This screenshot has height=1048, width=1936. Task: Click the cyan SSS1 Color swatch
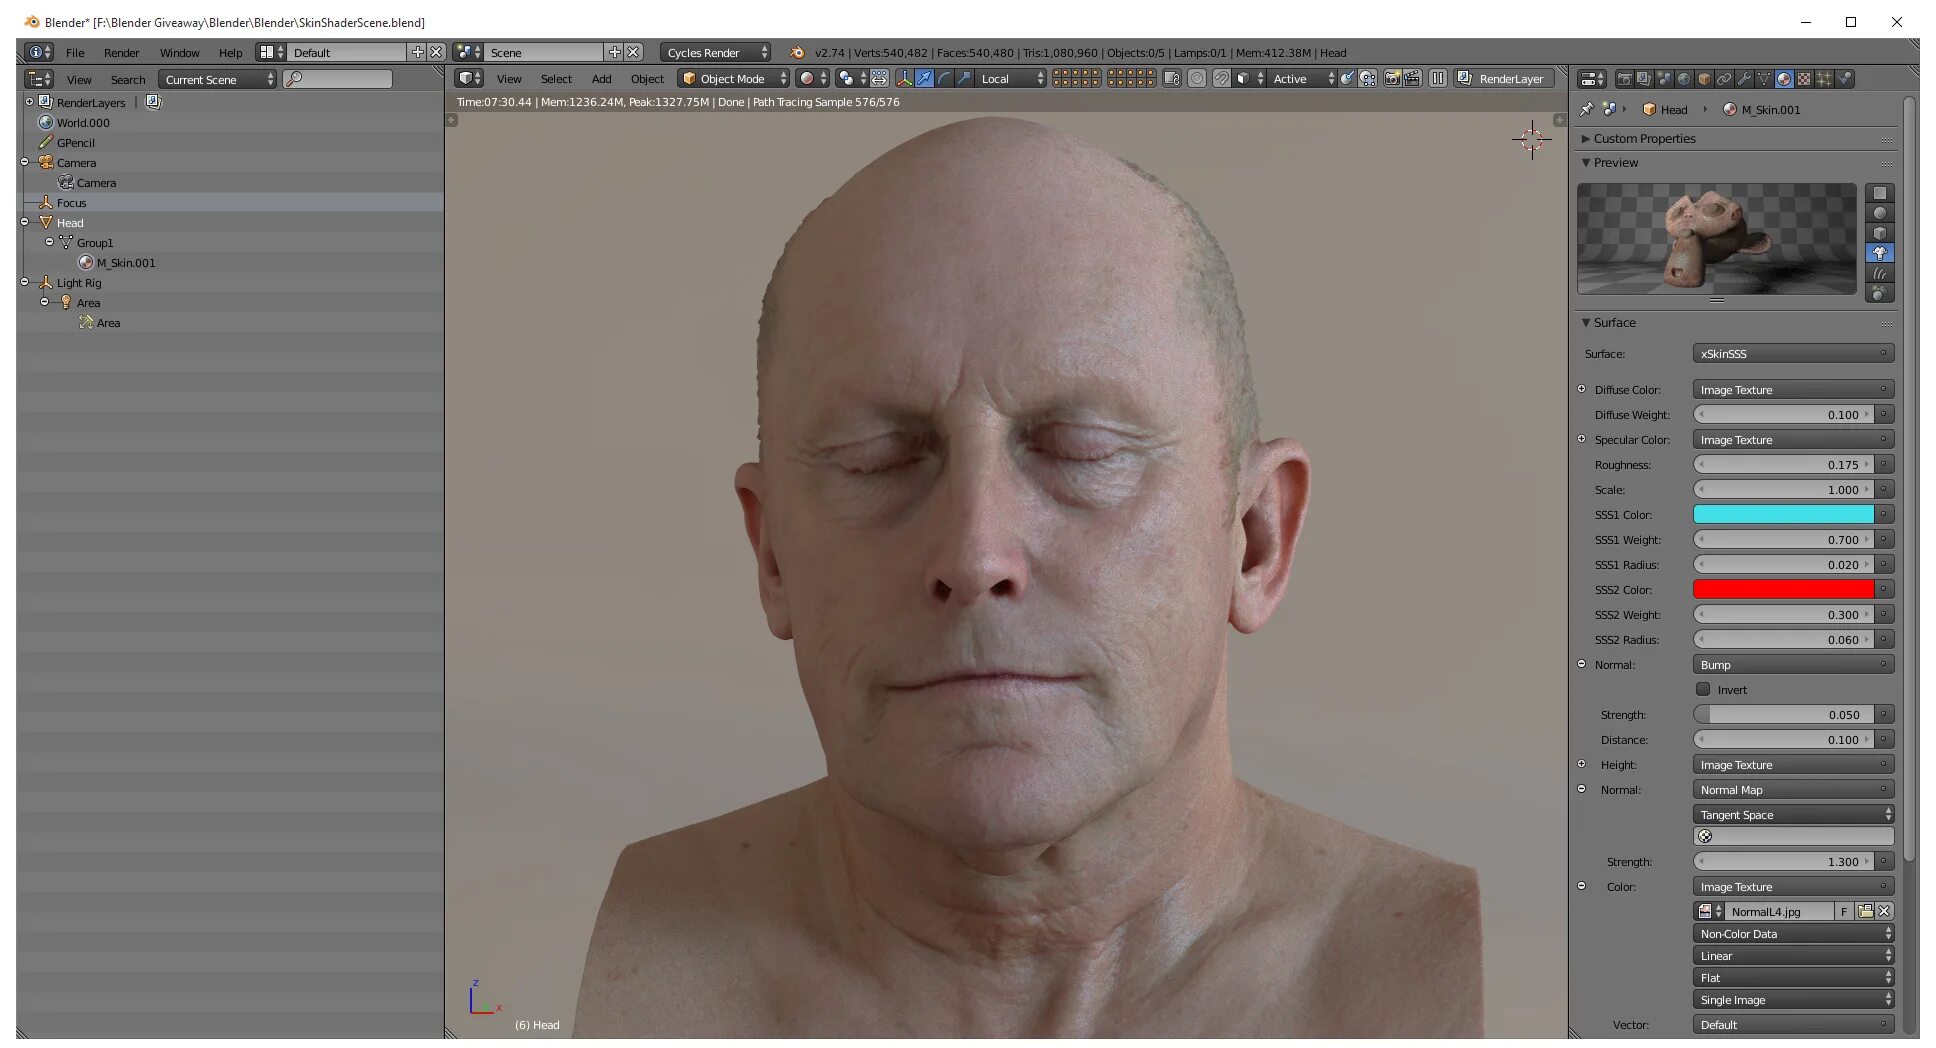pos(1783,515)
